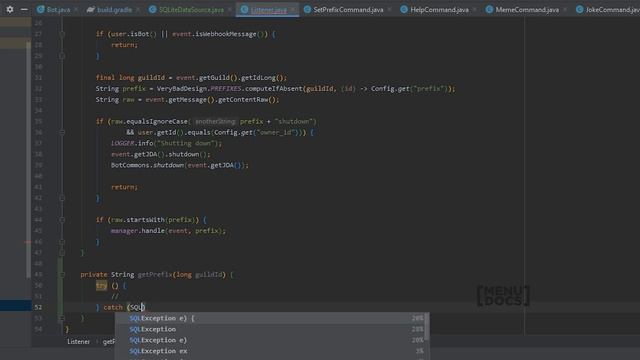640x360 pixels.
Task: Choose plain 'SQLException' completion suggestion
Action: (270, 329)
